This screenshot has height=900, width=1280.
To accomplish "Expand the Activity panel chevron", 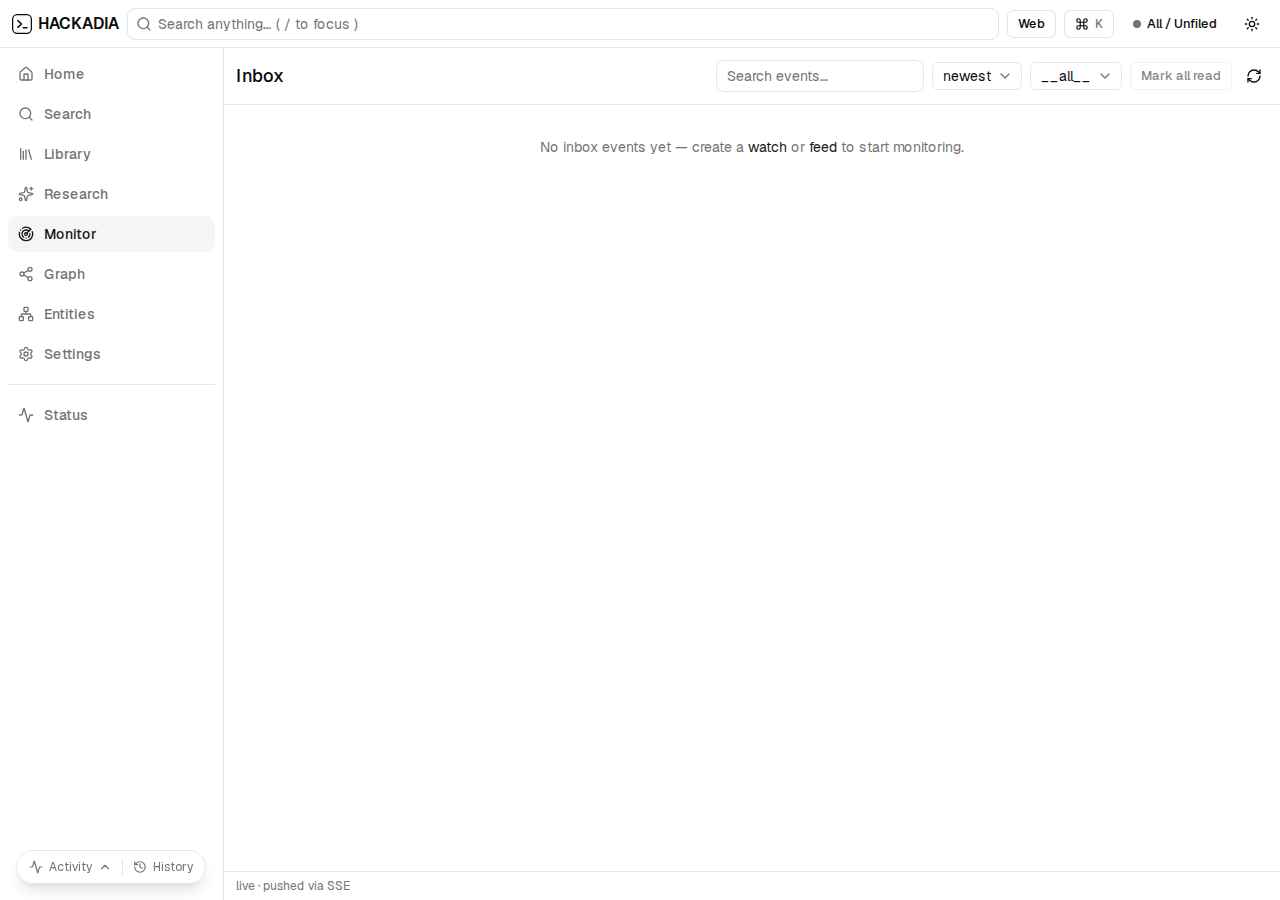I will tap(105, 867).
